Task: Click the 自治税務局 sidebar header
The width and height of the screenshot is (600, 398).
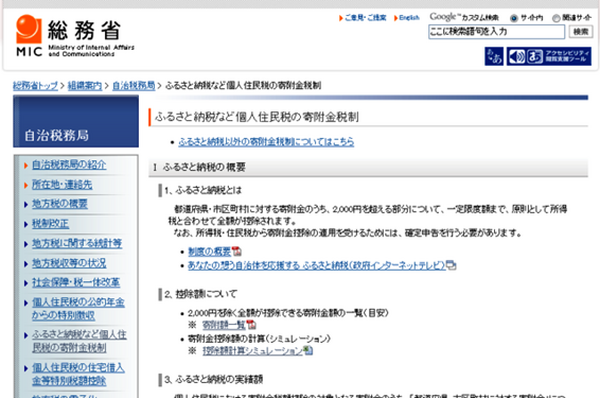Action: 76,121
